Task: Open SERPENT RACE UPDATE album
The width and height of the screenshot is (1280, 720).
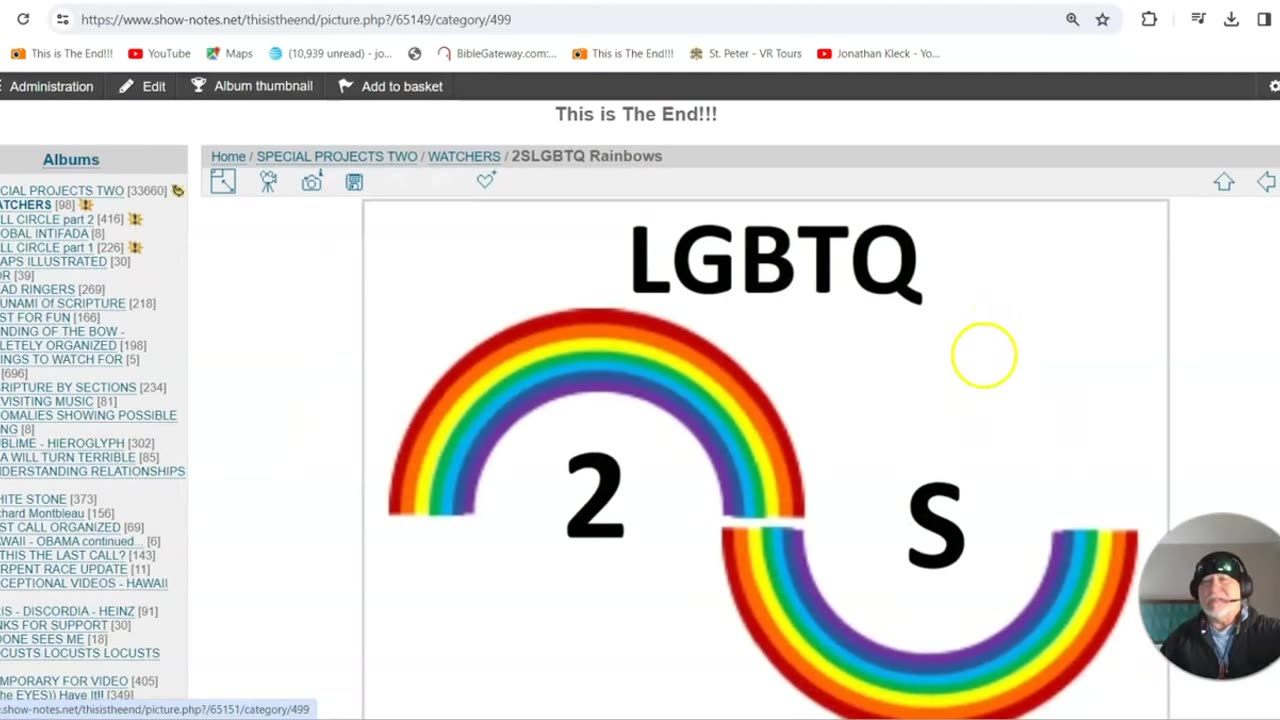Action: click(x=62, y=569)
